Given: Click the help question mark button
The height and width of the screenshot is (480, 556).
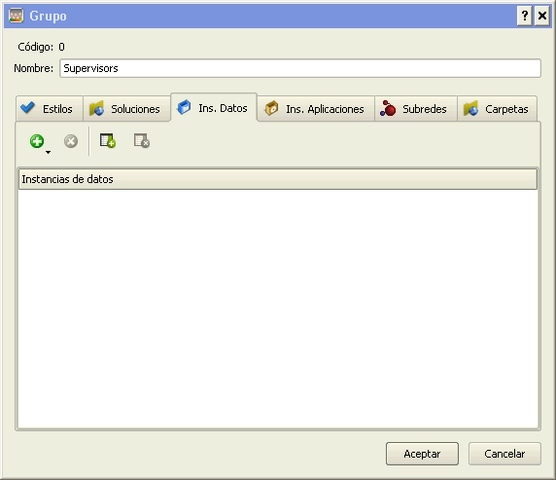Looking at the screenshot, I should click(524, 16).
